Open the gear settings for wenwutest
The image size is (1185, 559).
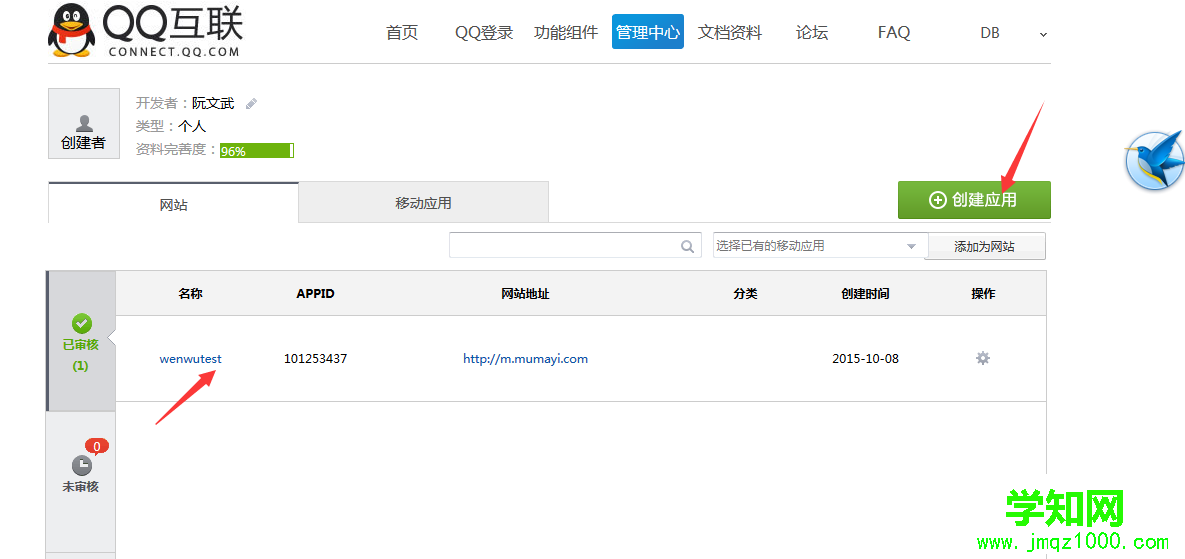click(982, 358)
